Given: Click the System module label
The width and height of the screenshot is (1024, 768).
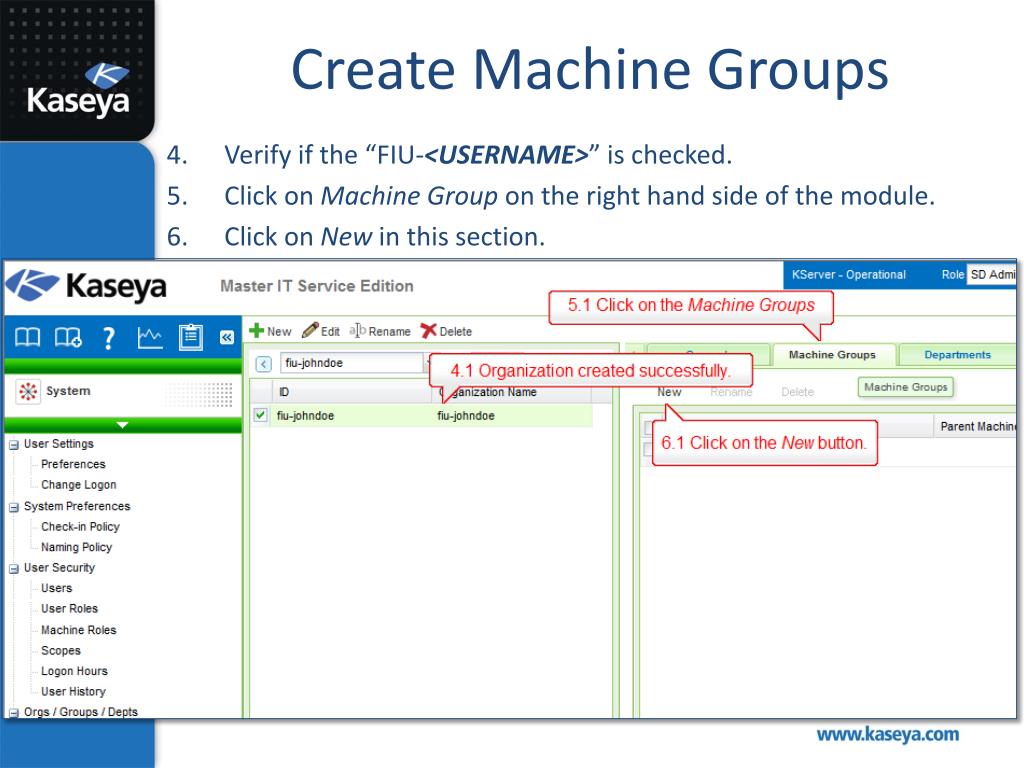Looking at the screenshot, I should coord(68,391).
